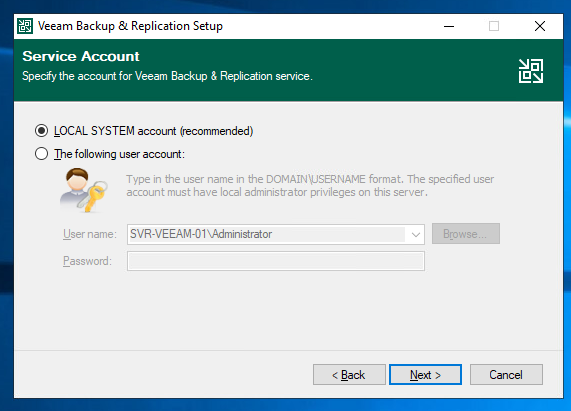571x411 pixels.
Task: Close the Veeam Backup & Replication Setup window
Action: (540, 26)
